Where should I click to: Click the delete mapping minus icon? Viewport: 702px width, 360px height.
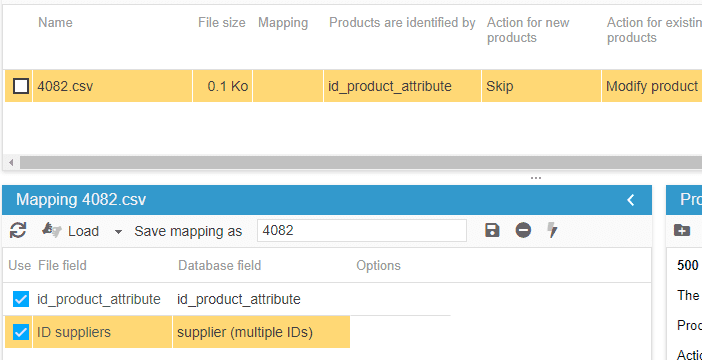click(523, 230)
